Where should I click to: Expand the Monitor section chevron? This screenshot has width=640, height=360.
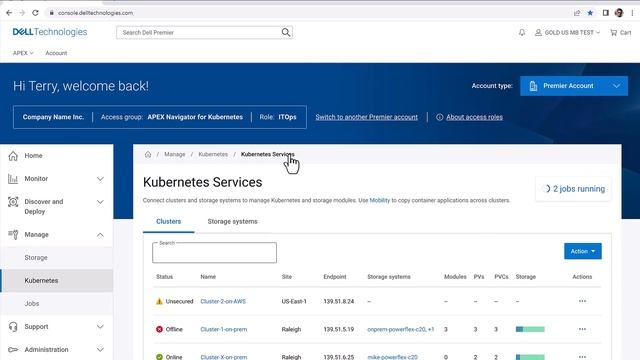(100, 179)
